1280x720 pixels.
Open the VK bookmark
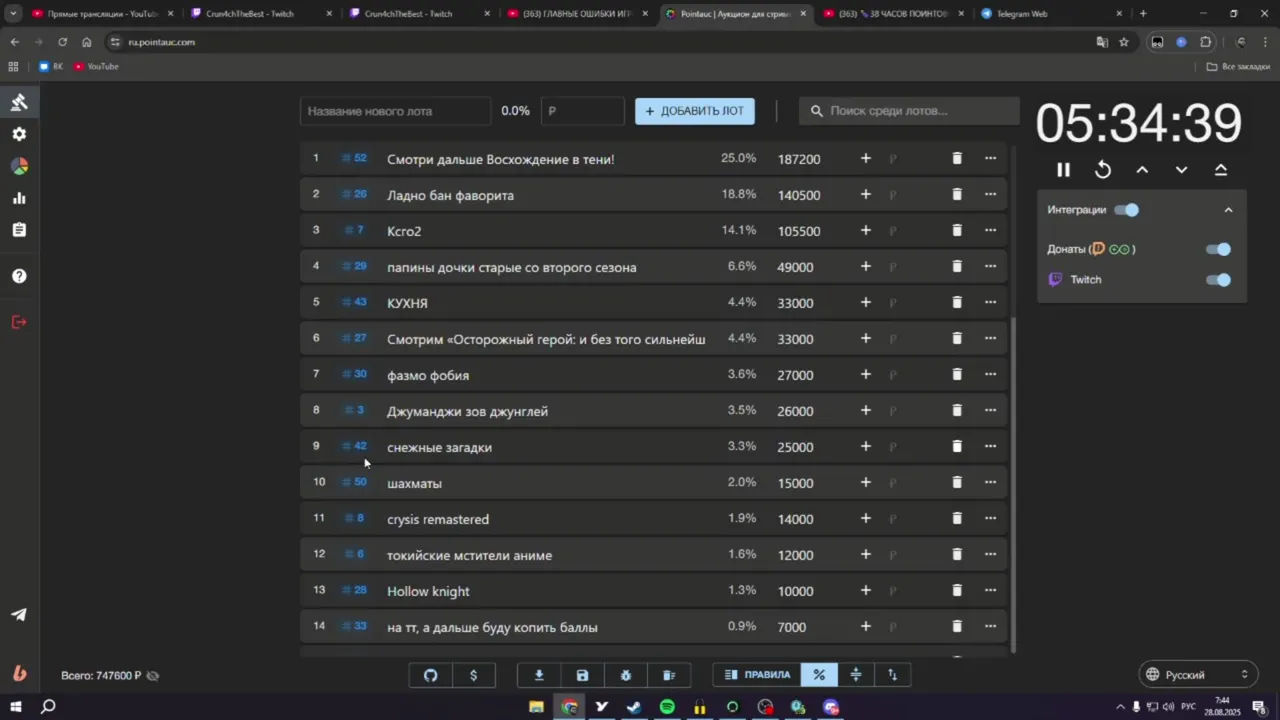click(x=51, y=66)
